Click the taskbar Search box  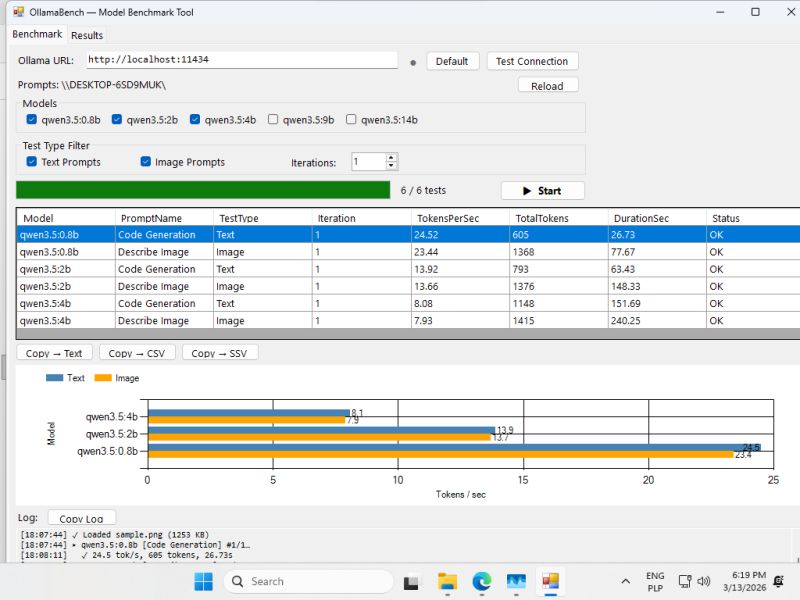point(308,581)
